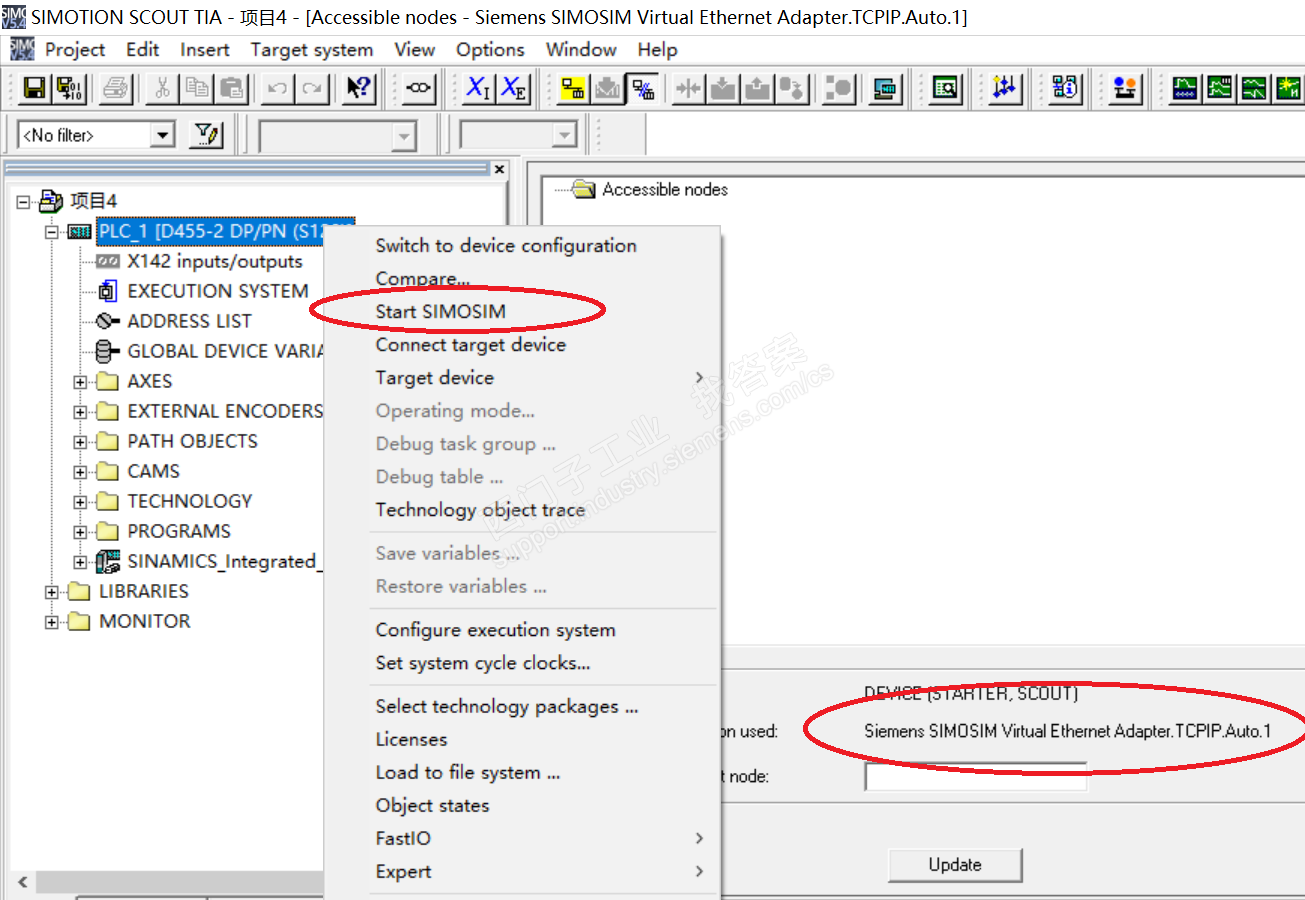Image resolution: width=1305 pixels, height=900 pixels.
Task: Select Accessible nodes folder in right pane
Action: pyautogui.click(x=665, y=189)
